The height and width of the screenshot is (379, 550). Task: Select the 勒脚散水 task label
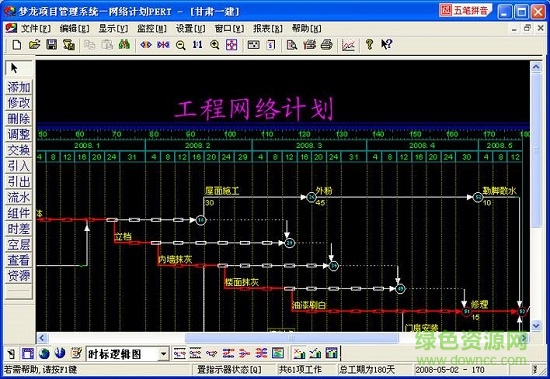[x=499, y=191]
